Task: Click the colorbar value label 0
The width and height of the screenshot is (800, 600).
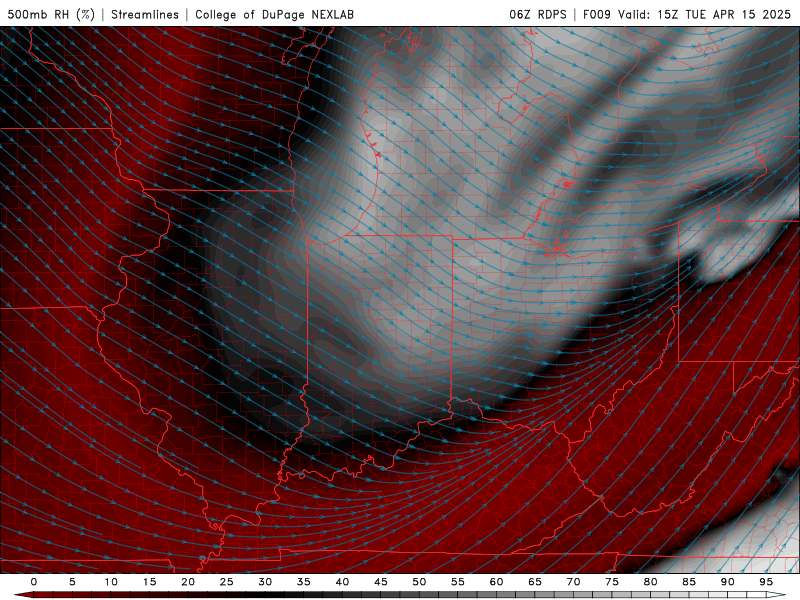Action: (x=34, y=582)
